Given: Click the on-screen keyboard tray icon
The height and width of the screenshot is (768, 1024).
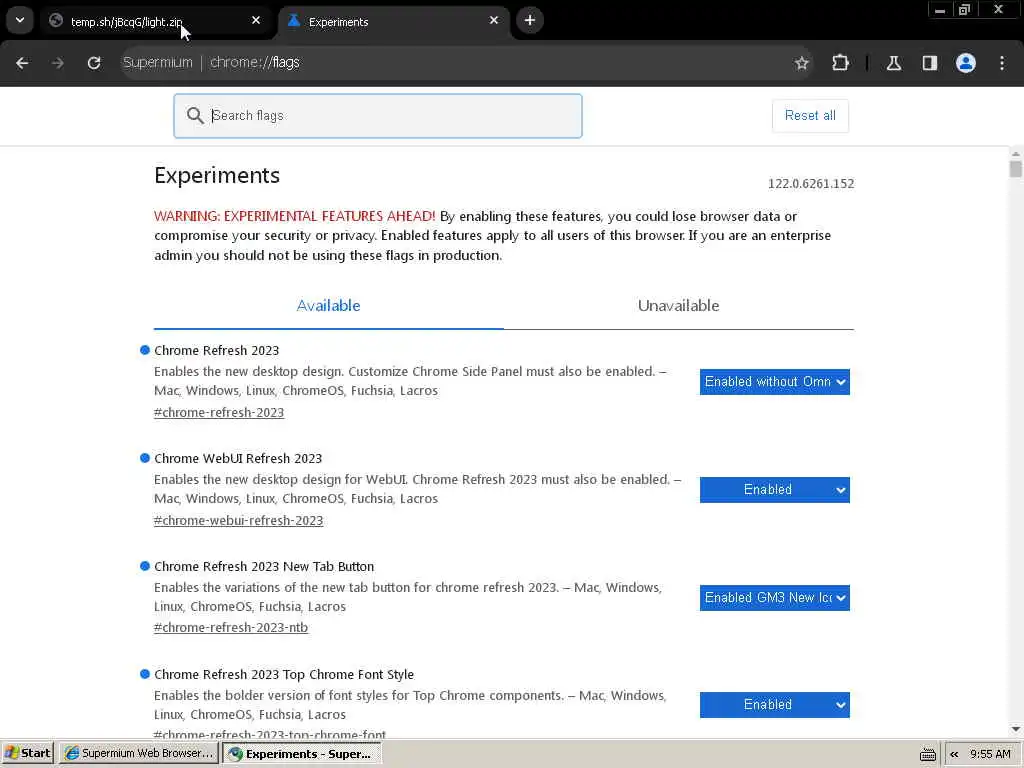Looking at the screenshot, I should pyautogui.click(x=927, y=754).
